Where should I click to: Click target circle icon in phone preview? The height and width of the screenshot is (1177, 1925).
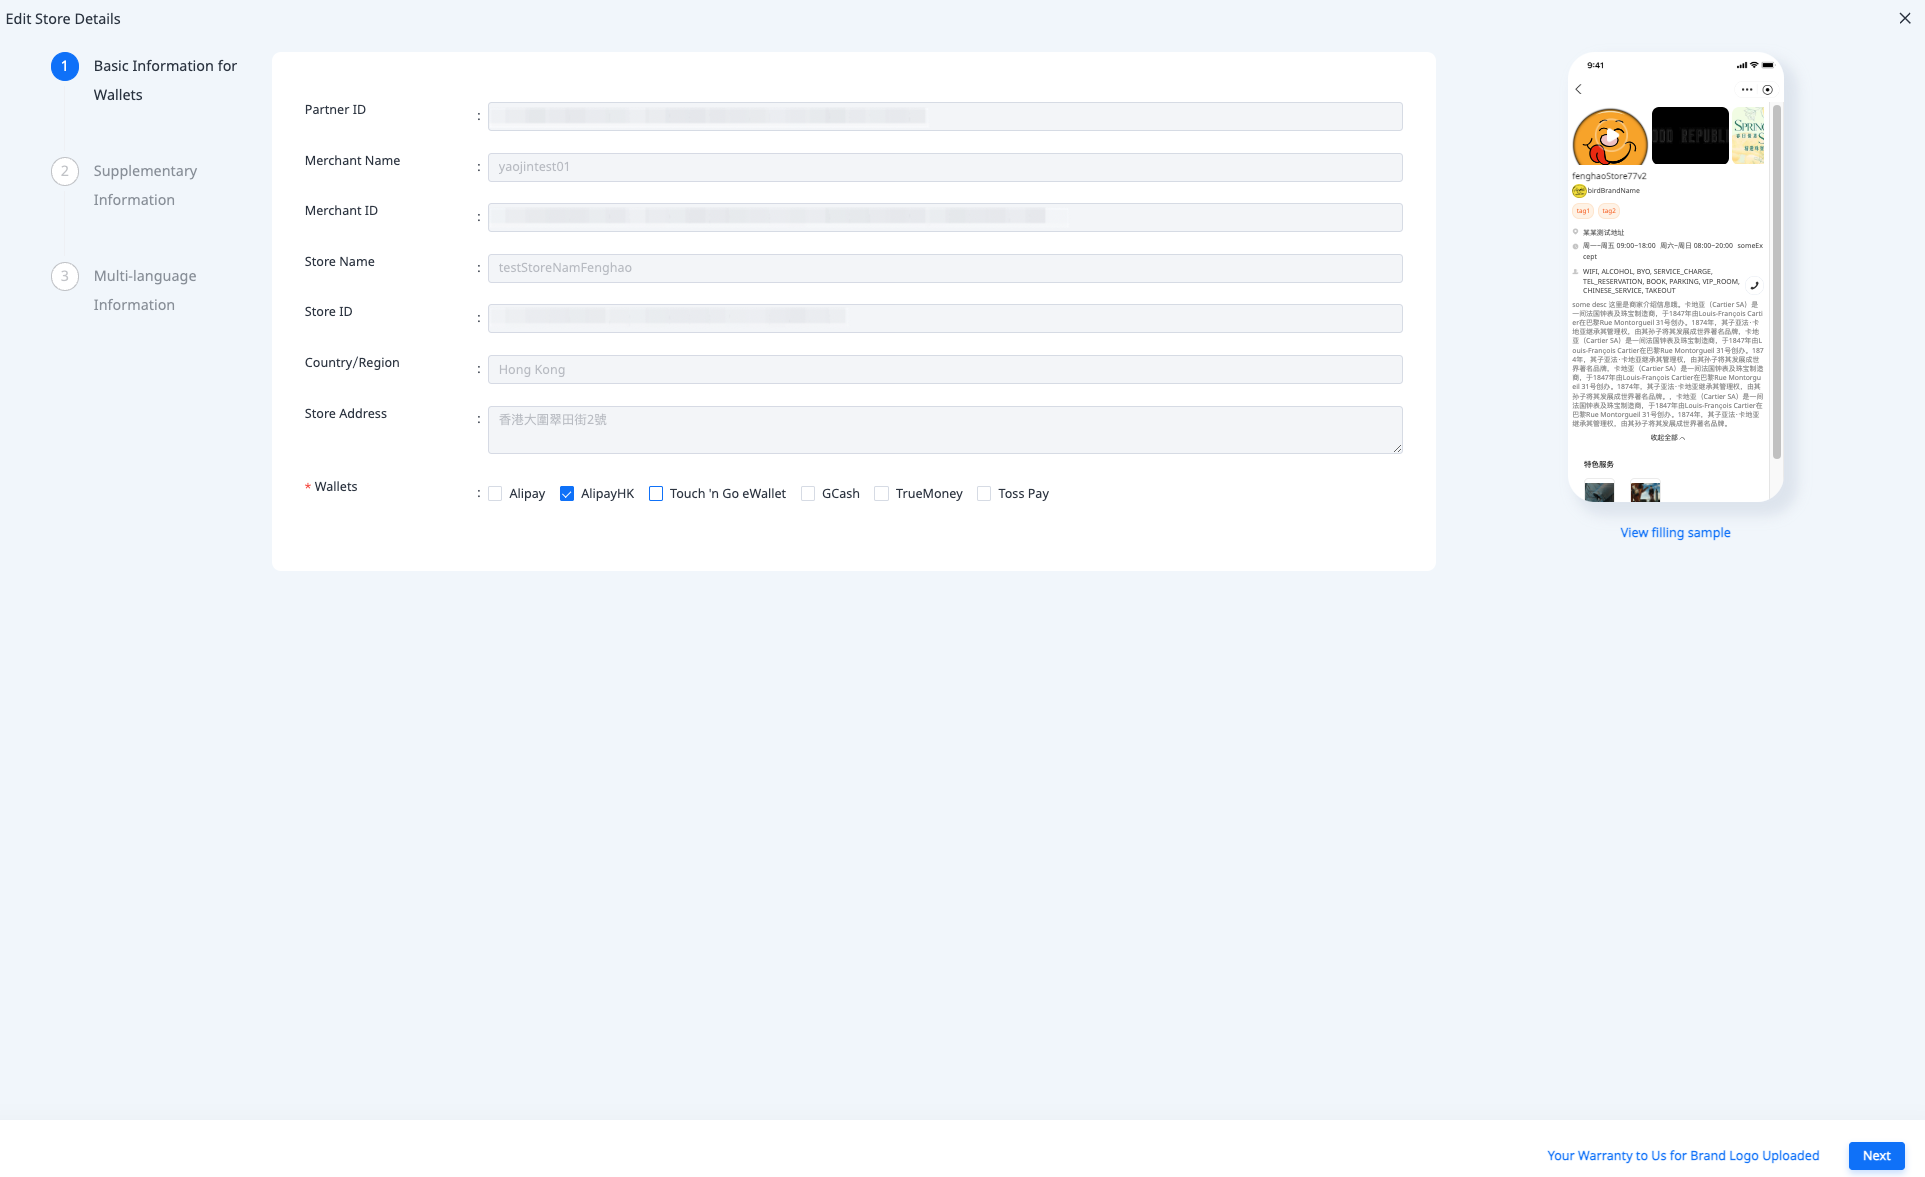1768,90
